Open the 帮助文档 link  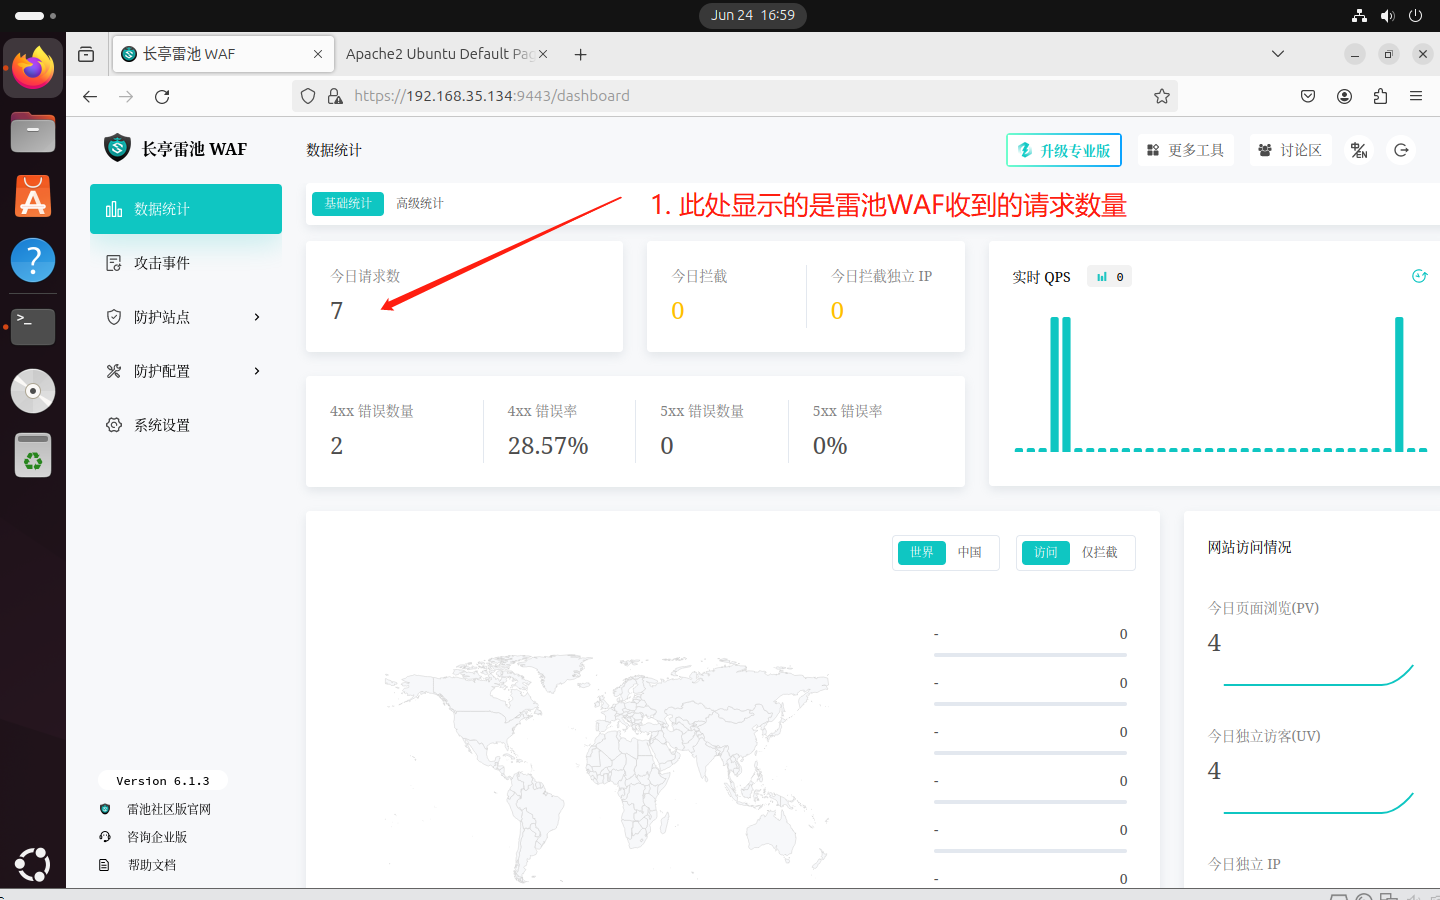tap(152, 865)
